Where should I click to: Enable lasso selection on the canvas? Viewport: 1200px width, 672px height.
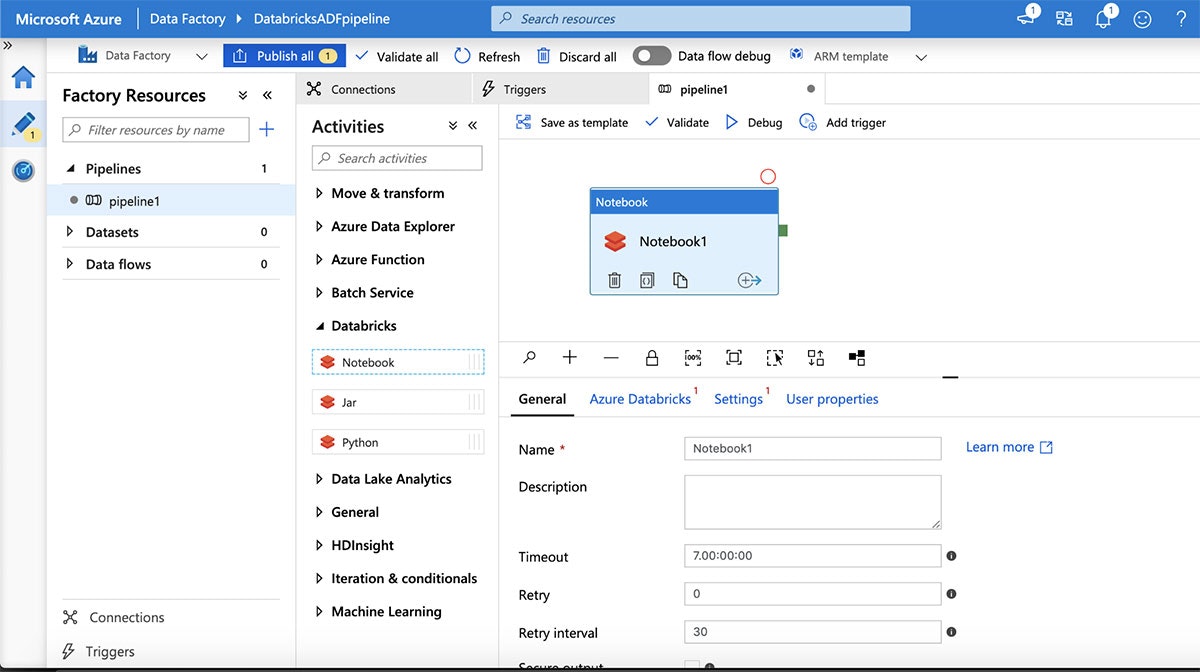tap(775, 357)
